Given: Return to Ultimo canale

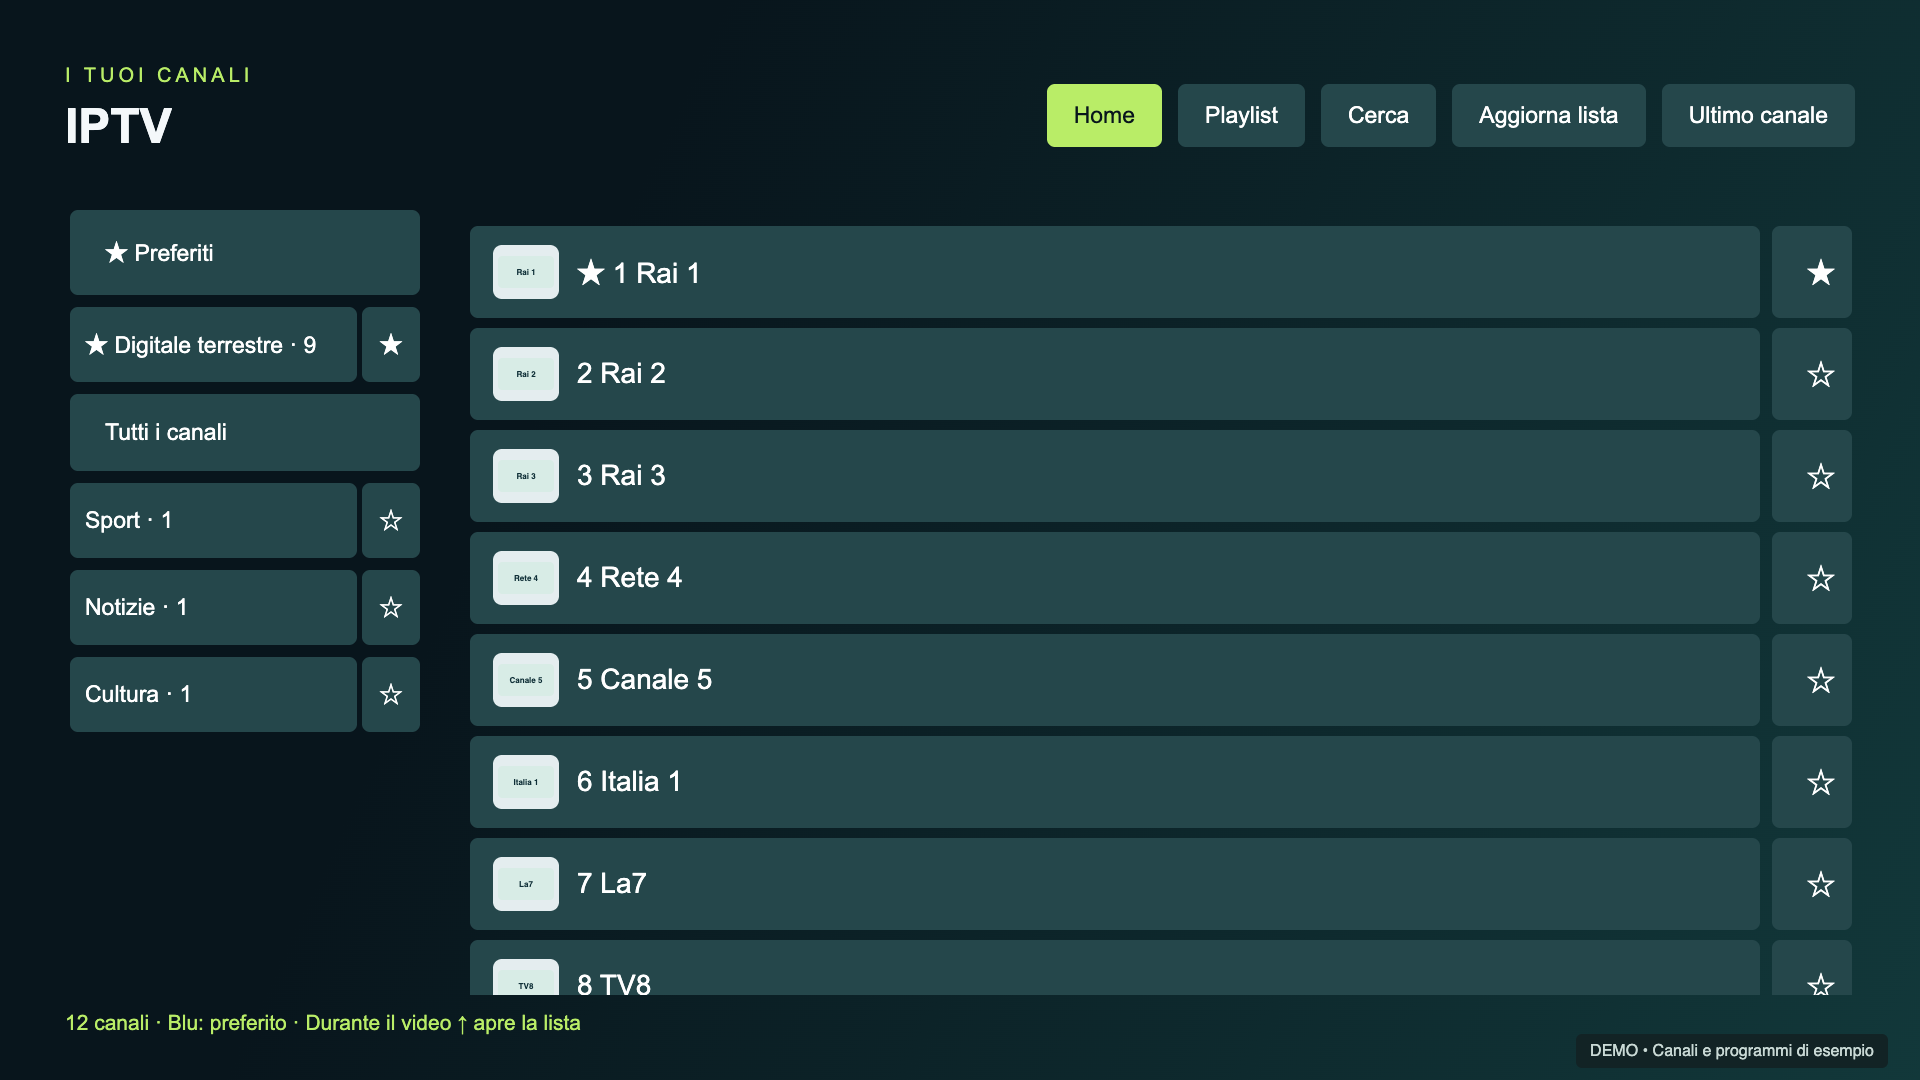Looking at the screenshot, I should point(1758,115).
